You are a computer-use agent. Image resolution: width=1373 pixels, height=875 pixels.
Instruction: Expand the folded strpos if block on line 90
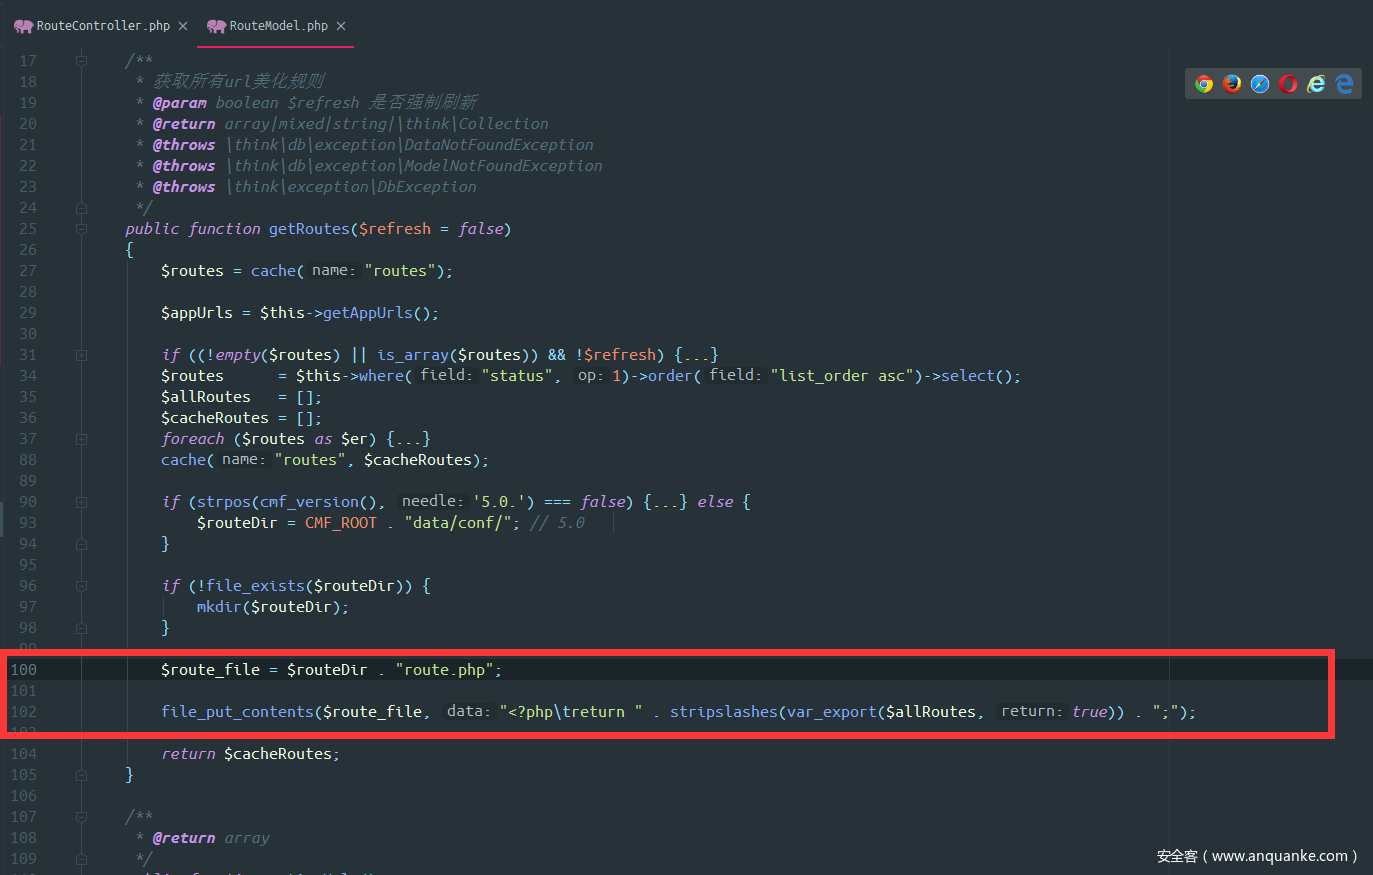coord(81,502)
